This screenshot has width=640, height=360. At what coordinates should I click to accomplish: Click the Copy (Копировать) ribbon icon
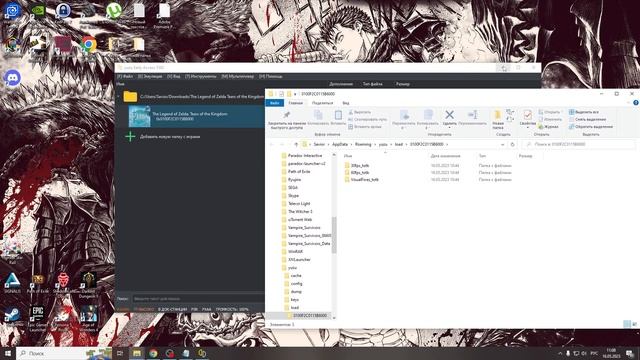pyautogui.click(x=318, y=115)
